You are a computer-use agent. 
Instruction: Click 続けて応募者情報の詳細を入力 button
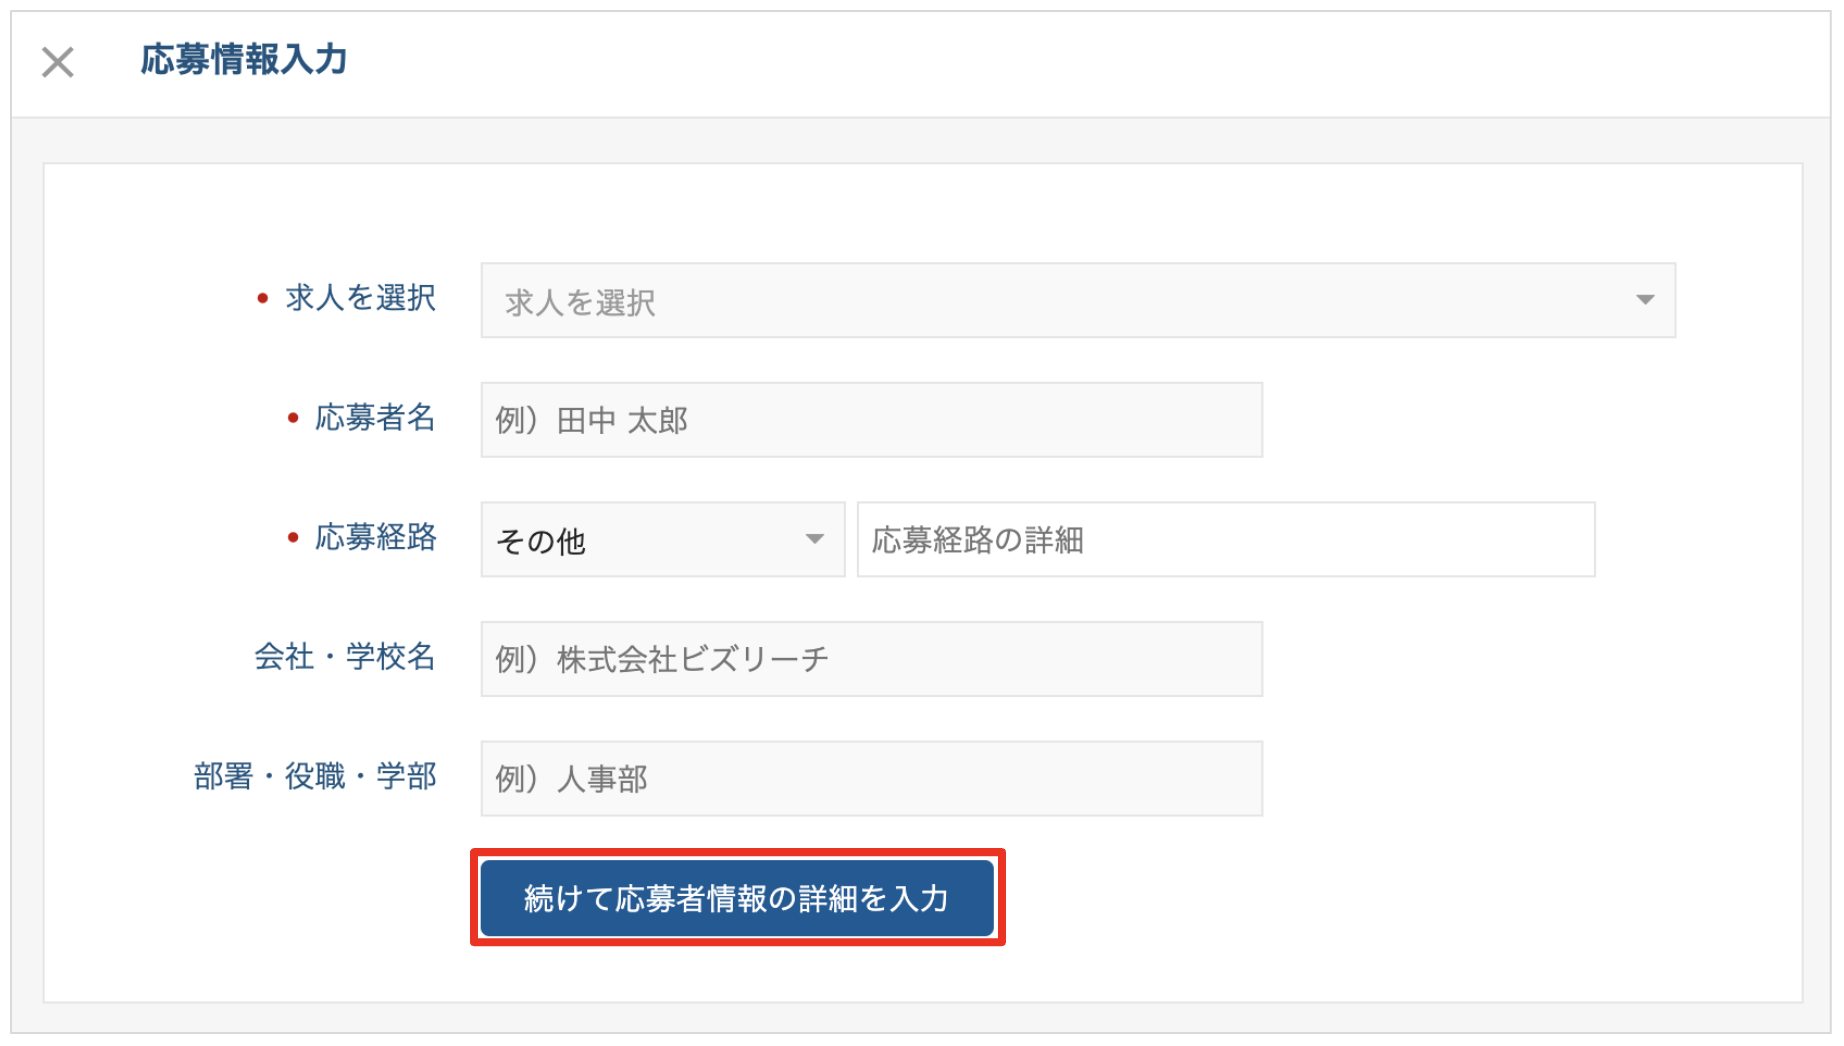tap(737, 898)
